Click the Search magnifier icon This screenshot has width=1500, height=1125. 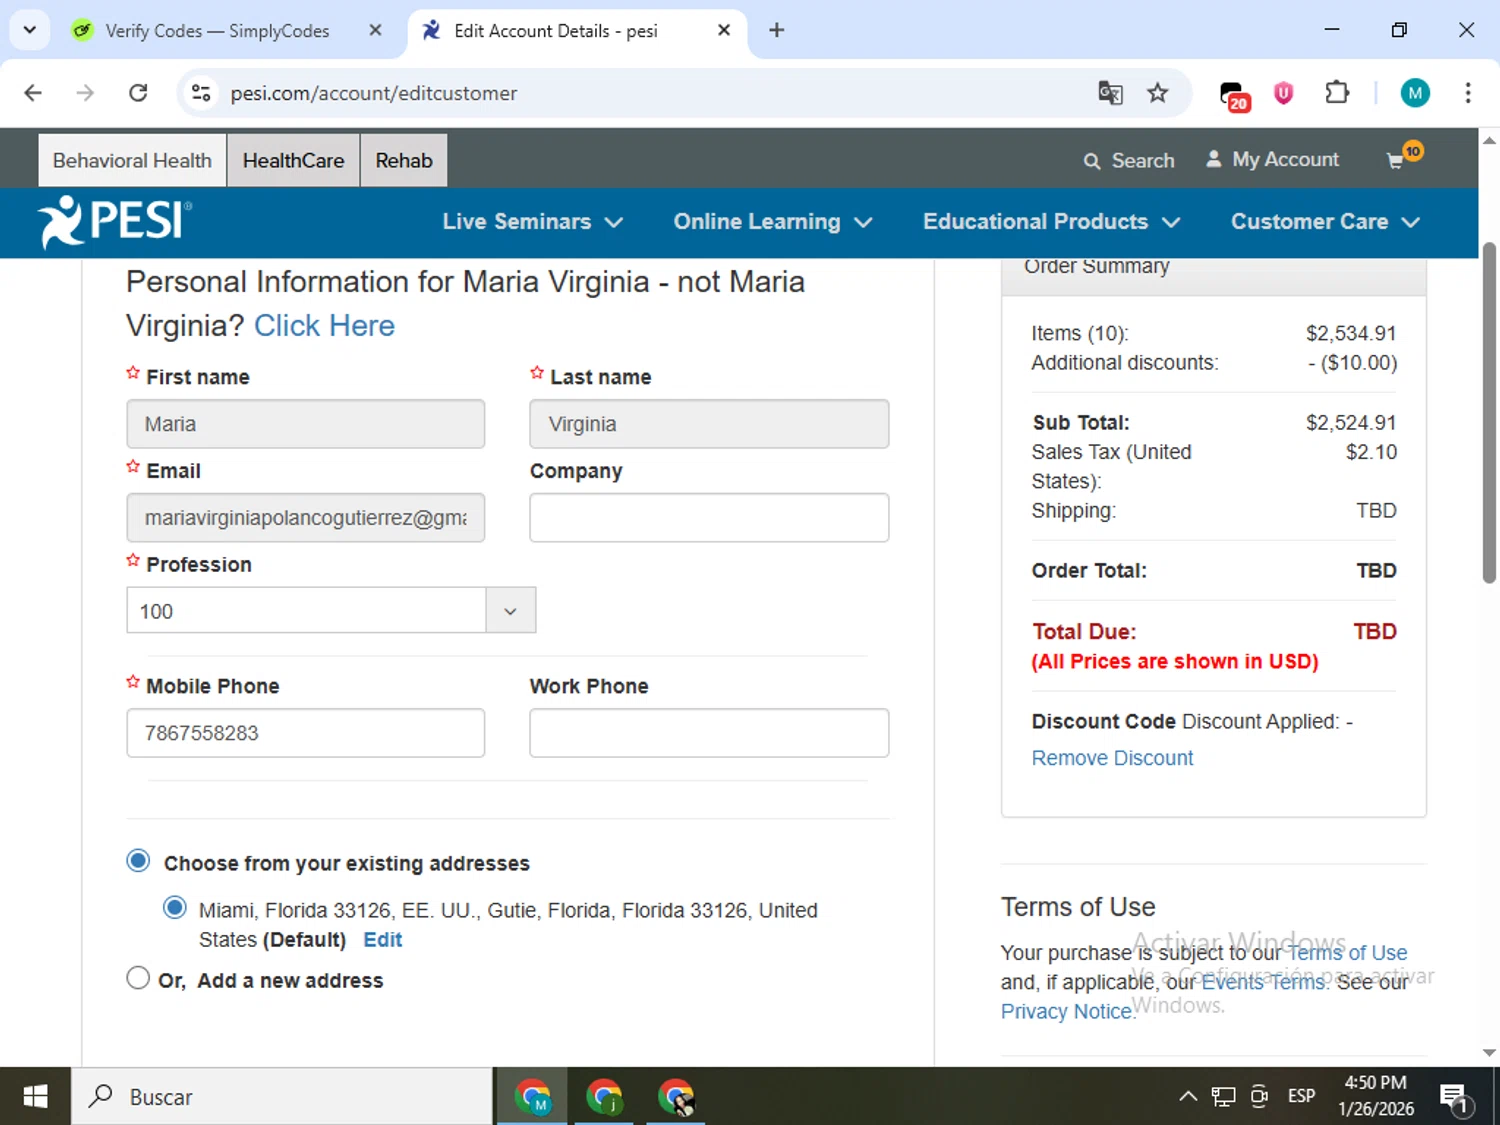pyautogui.click(x=1092, y=161)
